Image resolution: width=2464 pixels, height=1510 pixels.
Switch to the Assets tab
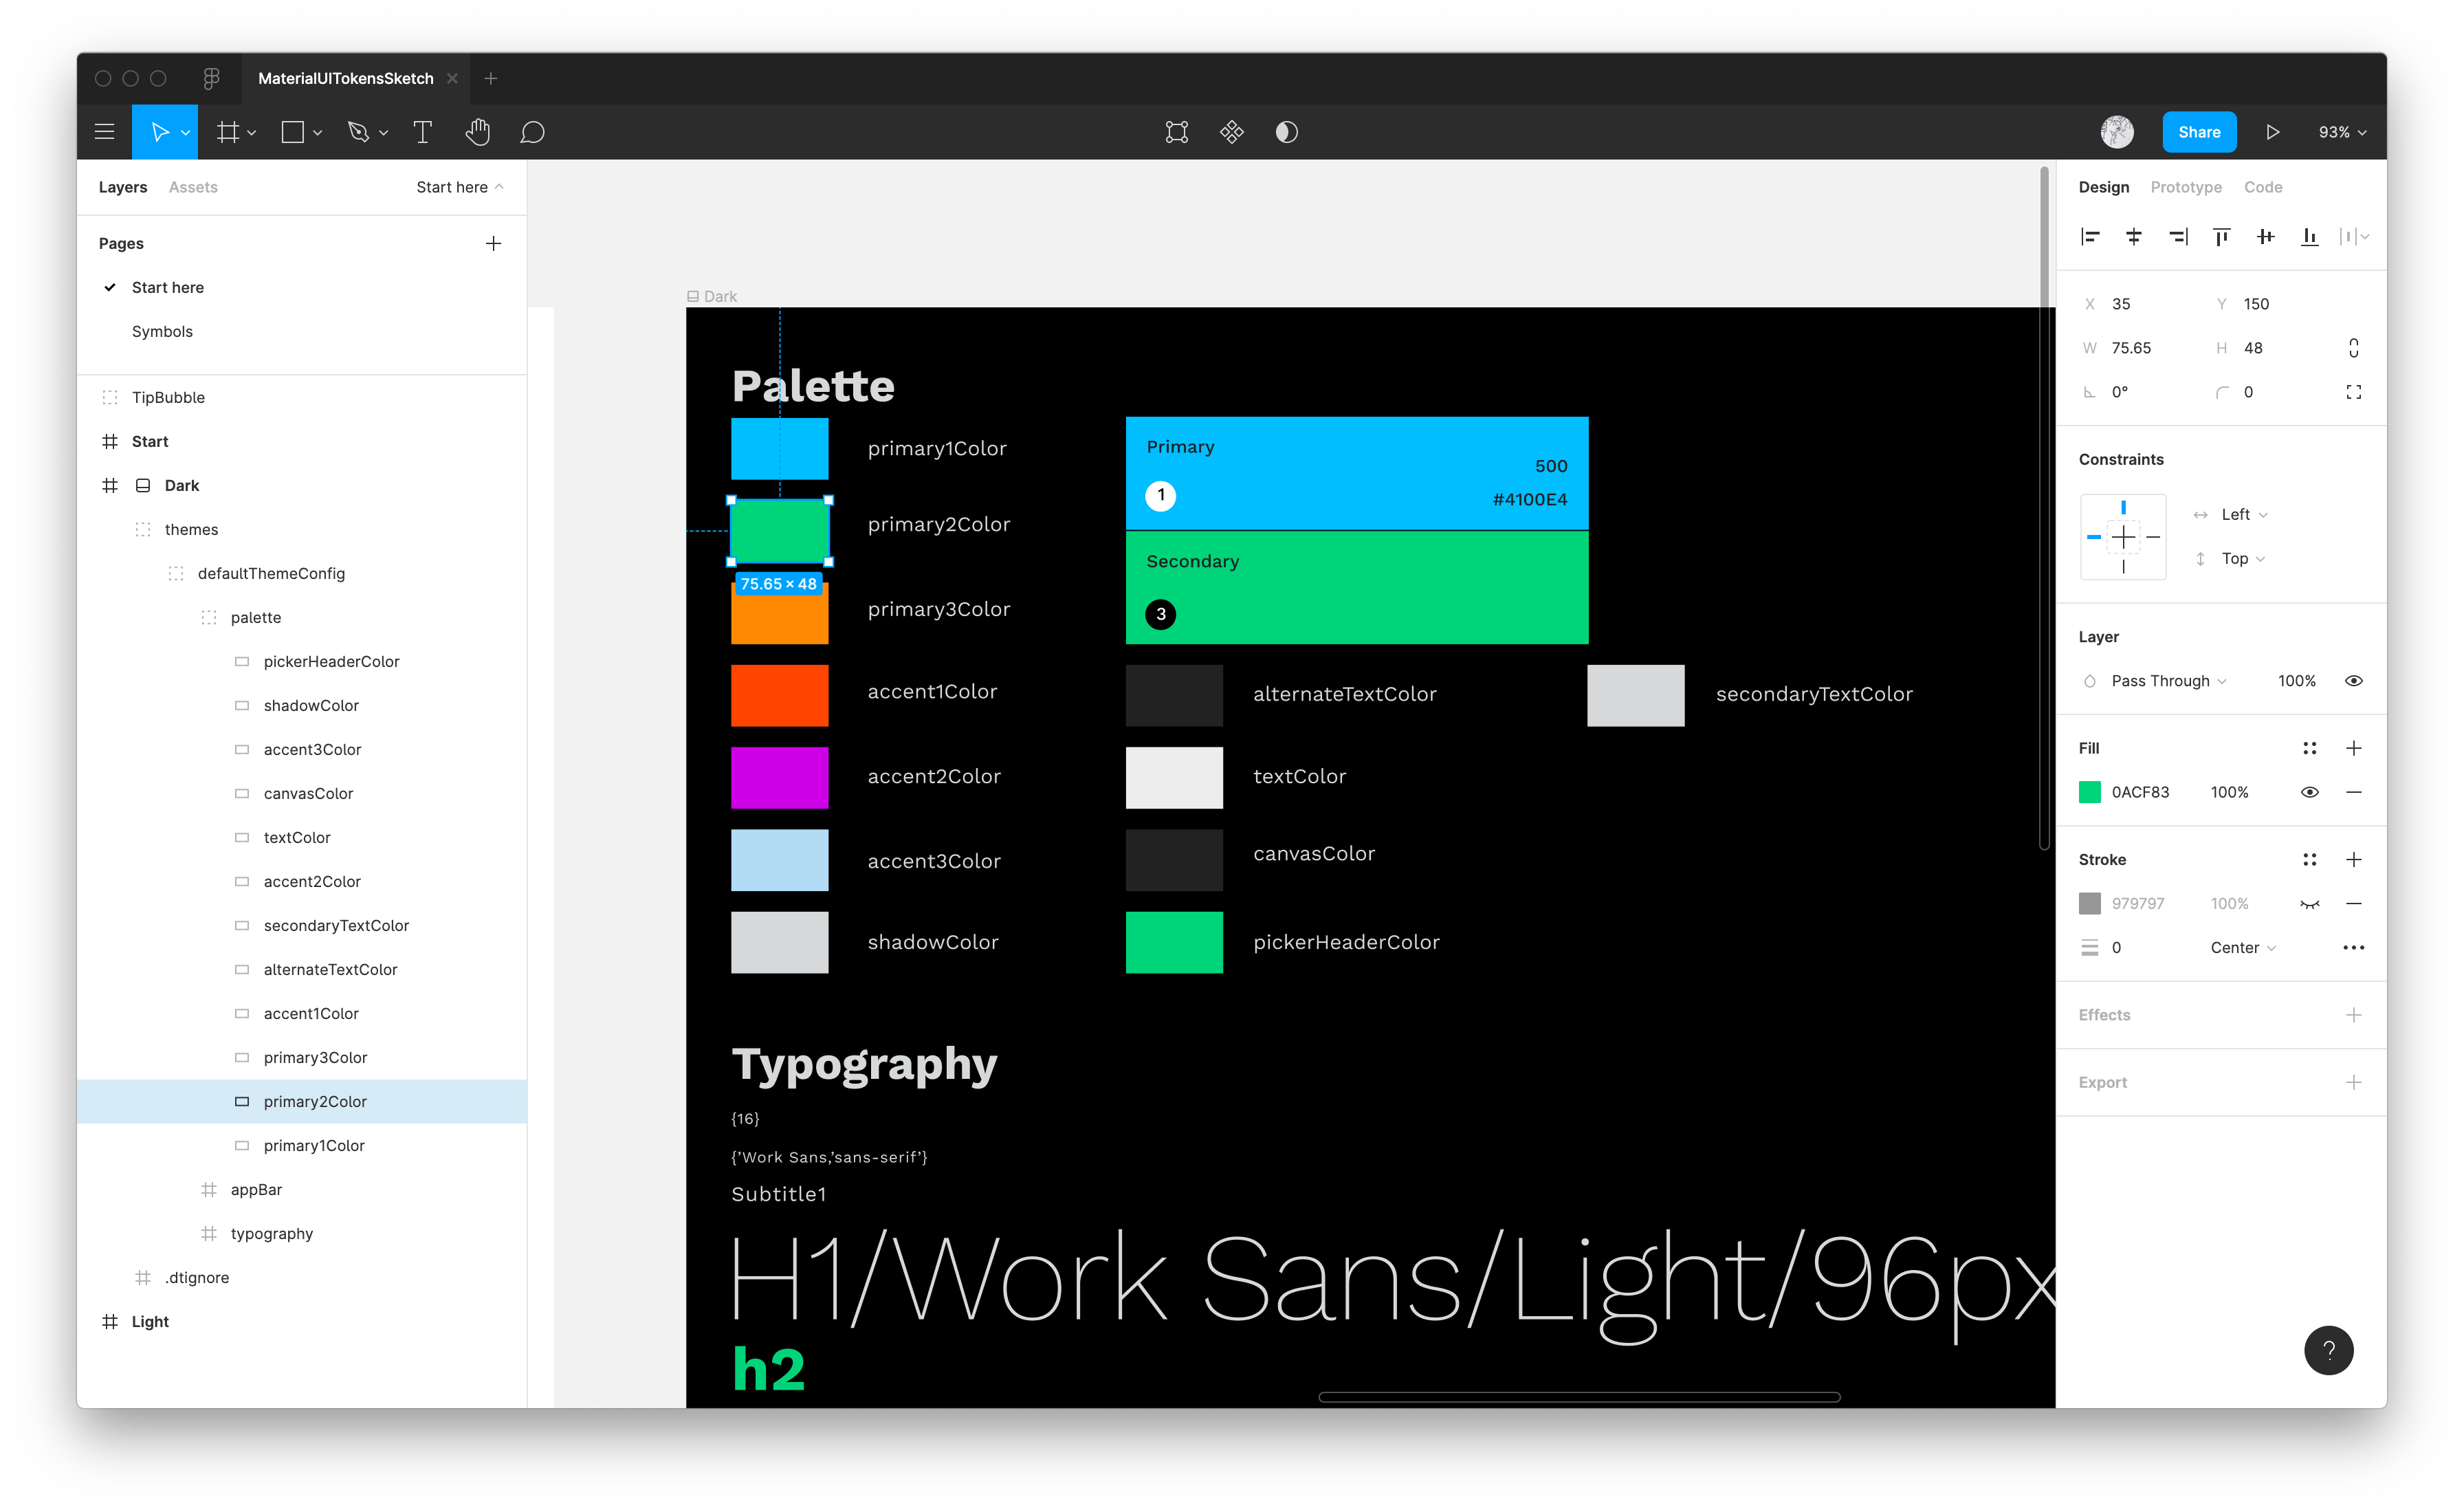click(193, 187)
